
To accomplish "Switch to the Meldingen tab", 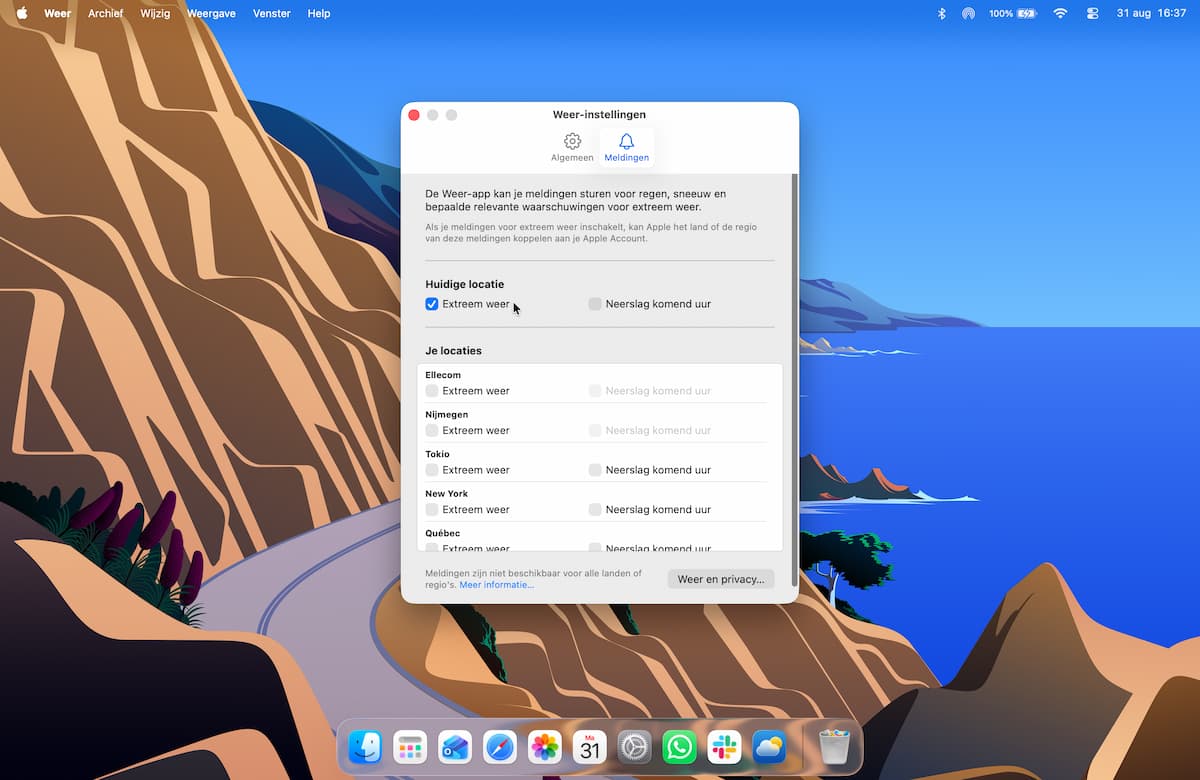I will [x=627, y=147].
